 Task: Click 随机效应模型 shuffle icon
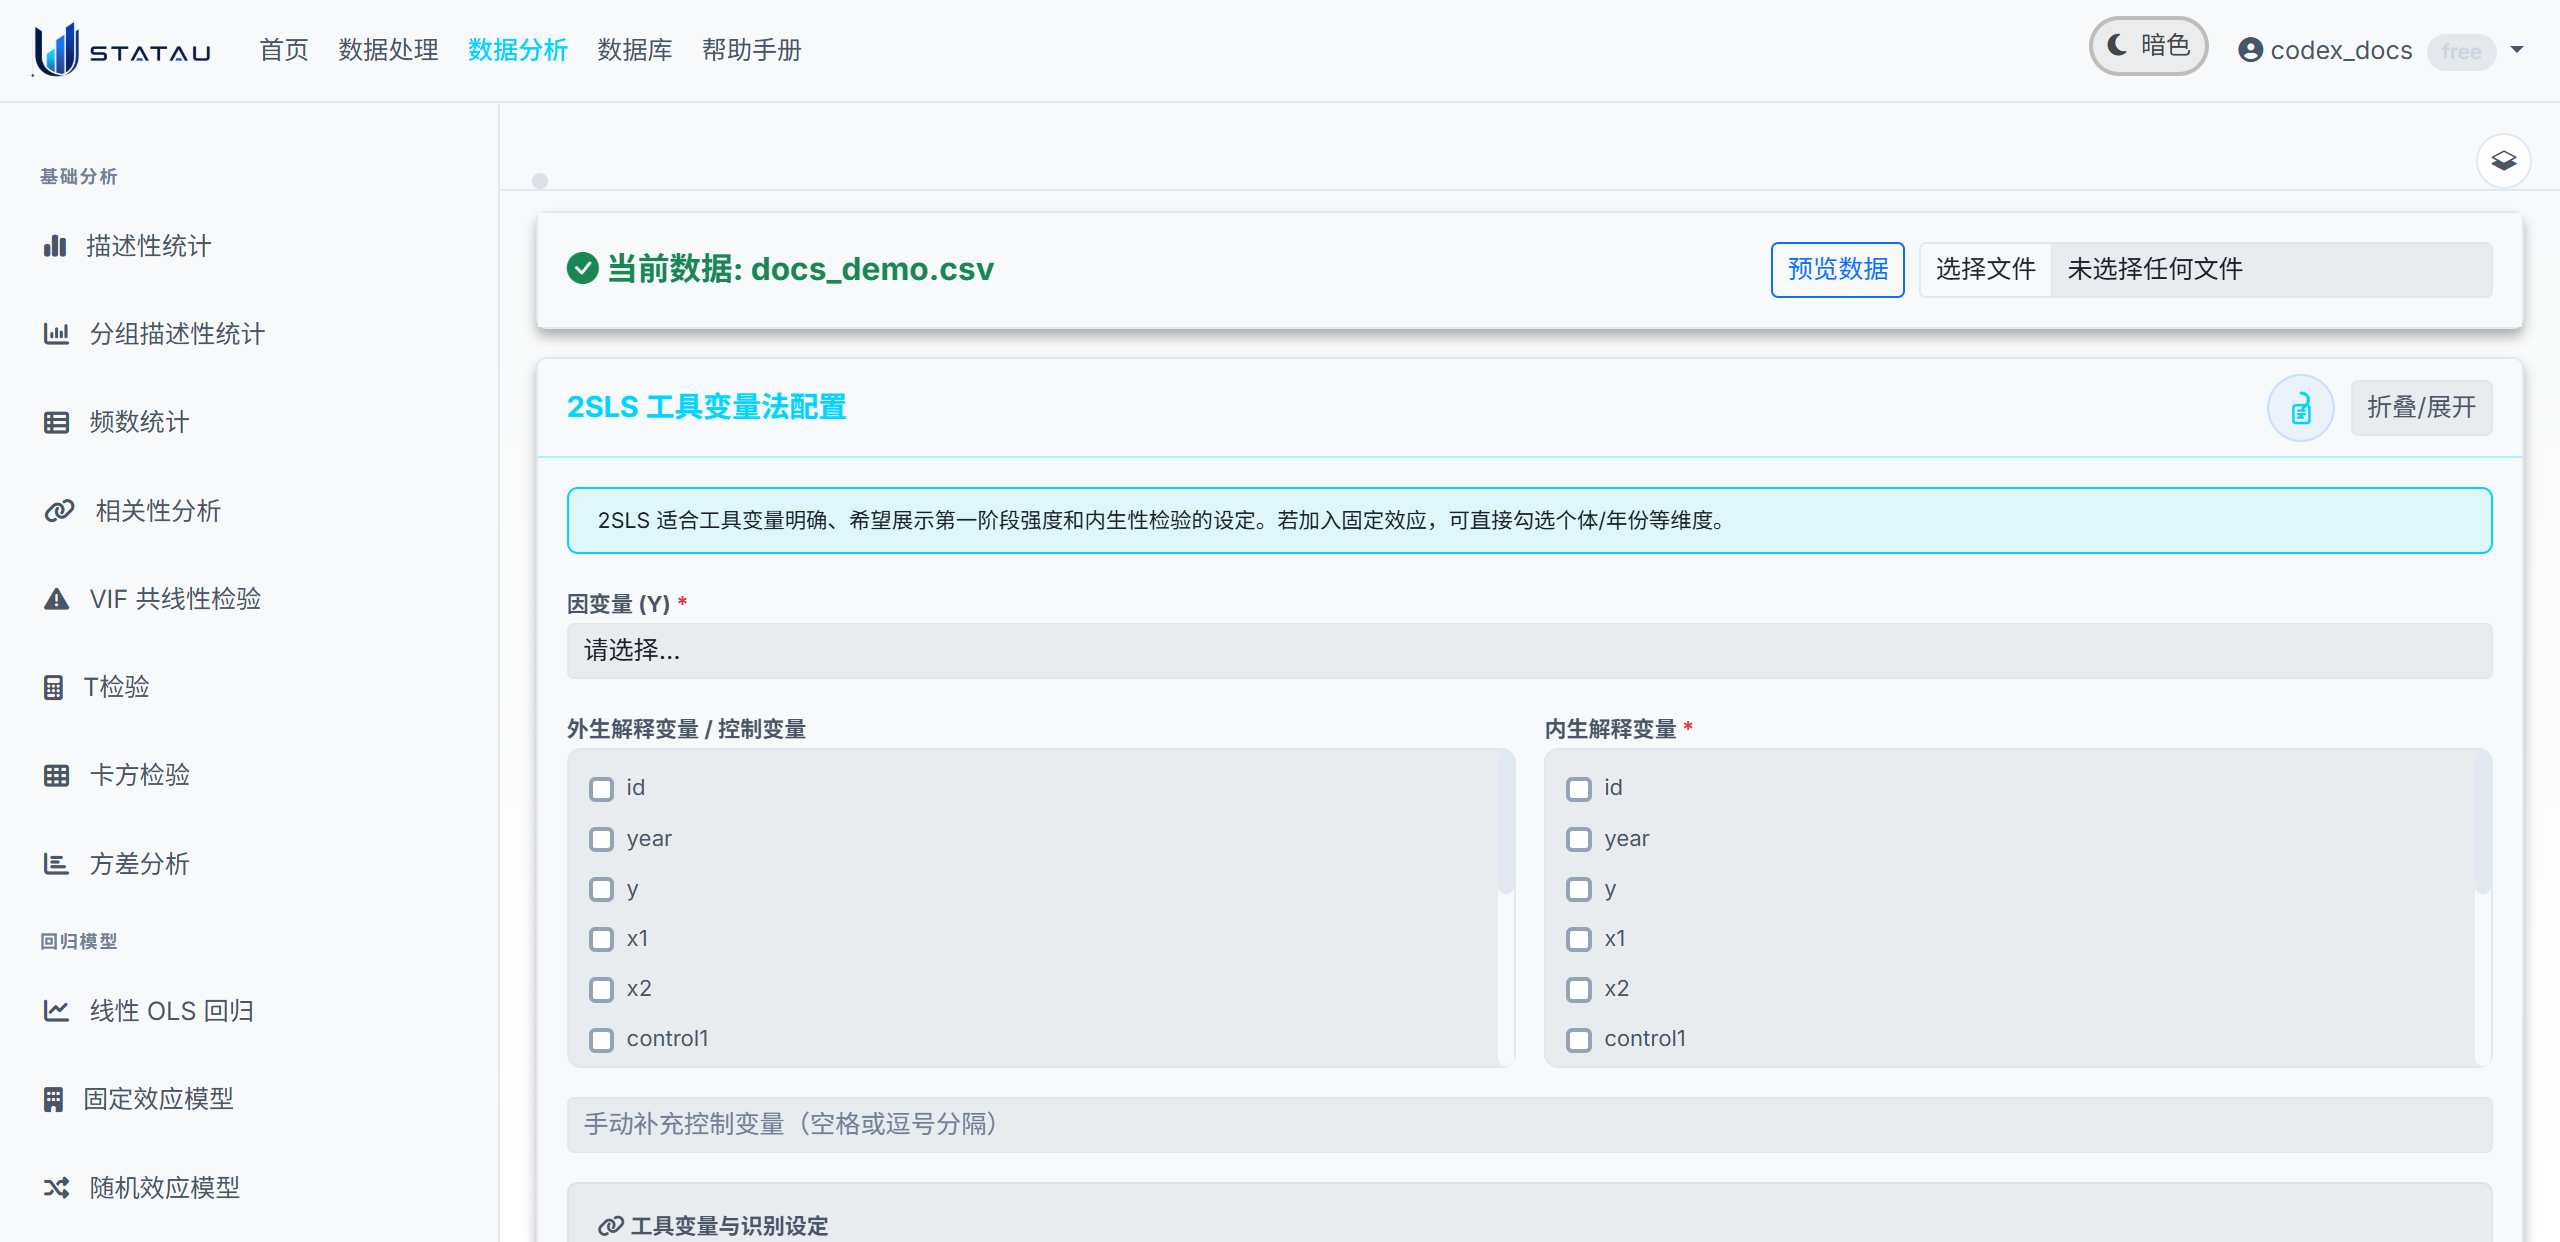click(x=56, y=1187)
